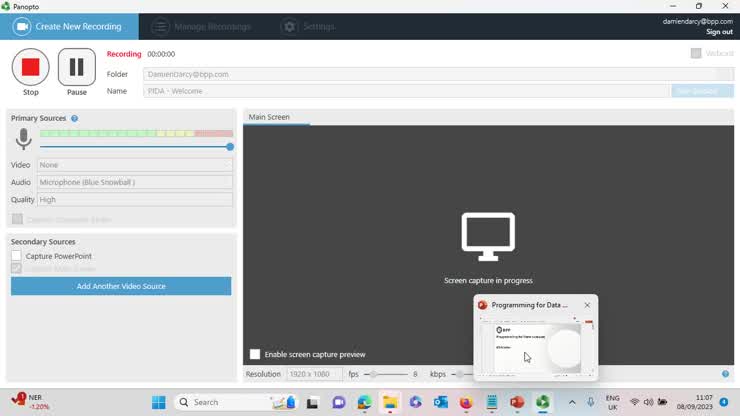Enable screen capture preview checkbox

[255, 354]
